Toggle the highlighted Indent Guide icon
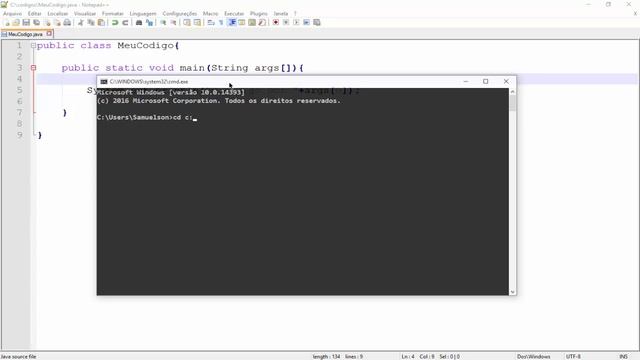Viewport: 640px width, 360px height. point(232,22)
